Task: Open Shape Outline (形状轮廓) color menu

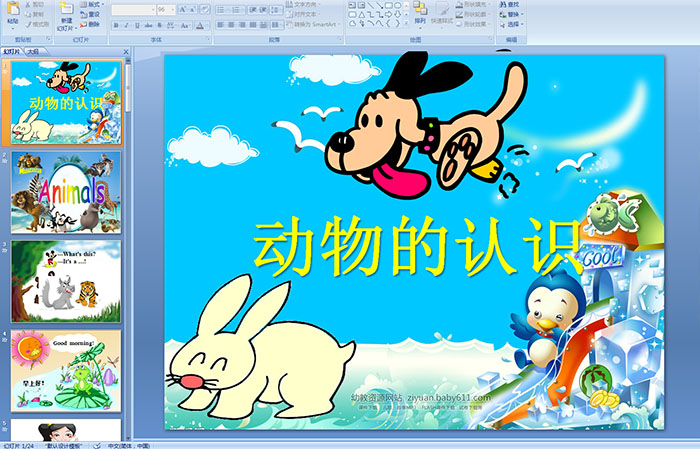Action: tap(473, 14)
